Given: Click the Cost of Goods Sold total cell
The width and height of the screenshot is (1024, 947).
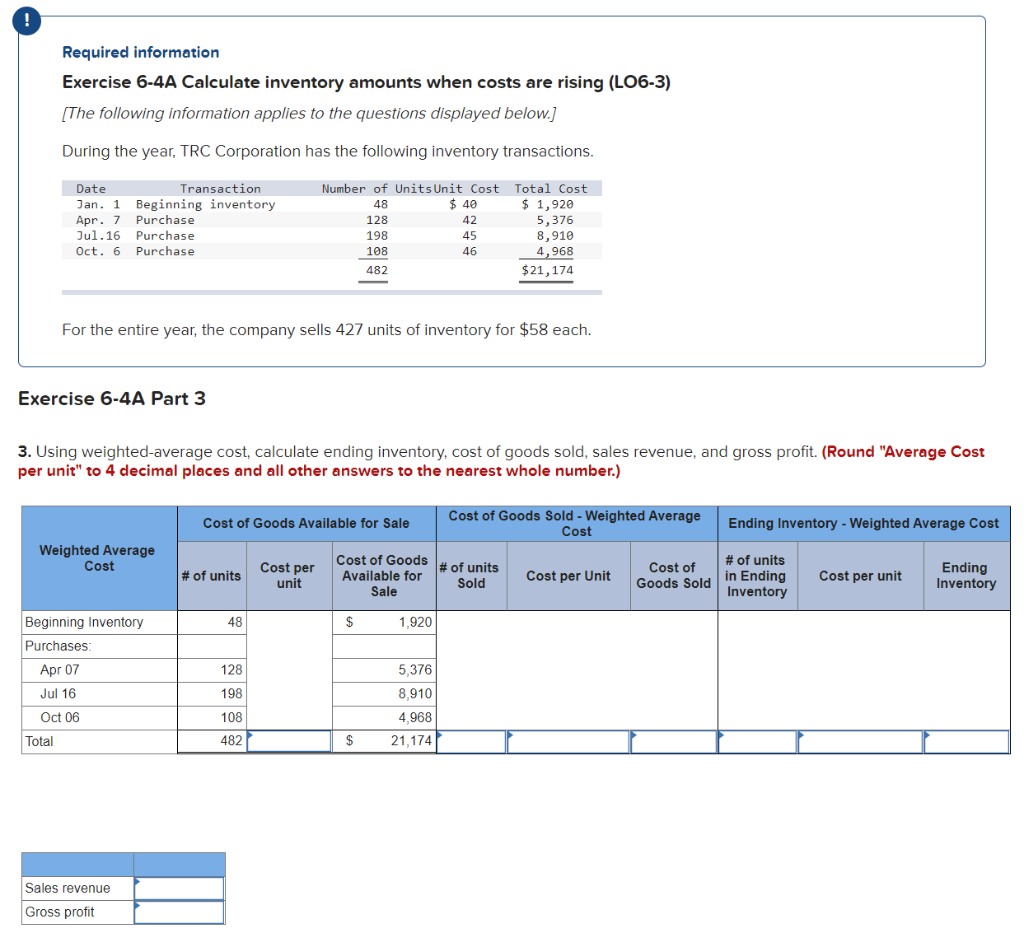Looking at the screenshot, I should click(x=673, y=741).
